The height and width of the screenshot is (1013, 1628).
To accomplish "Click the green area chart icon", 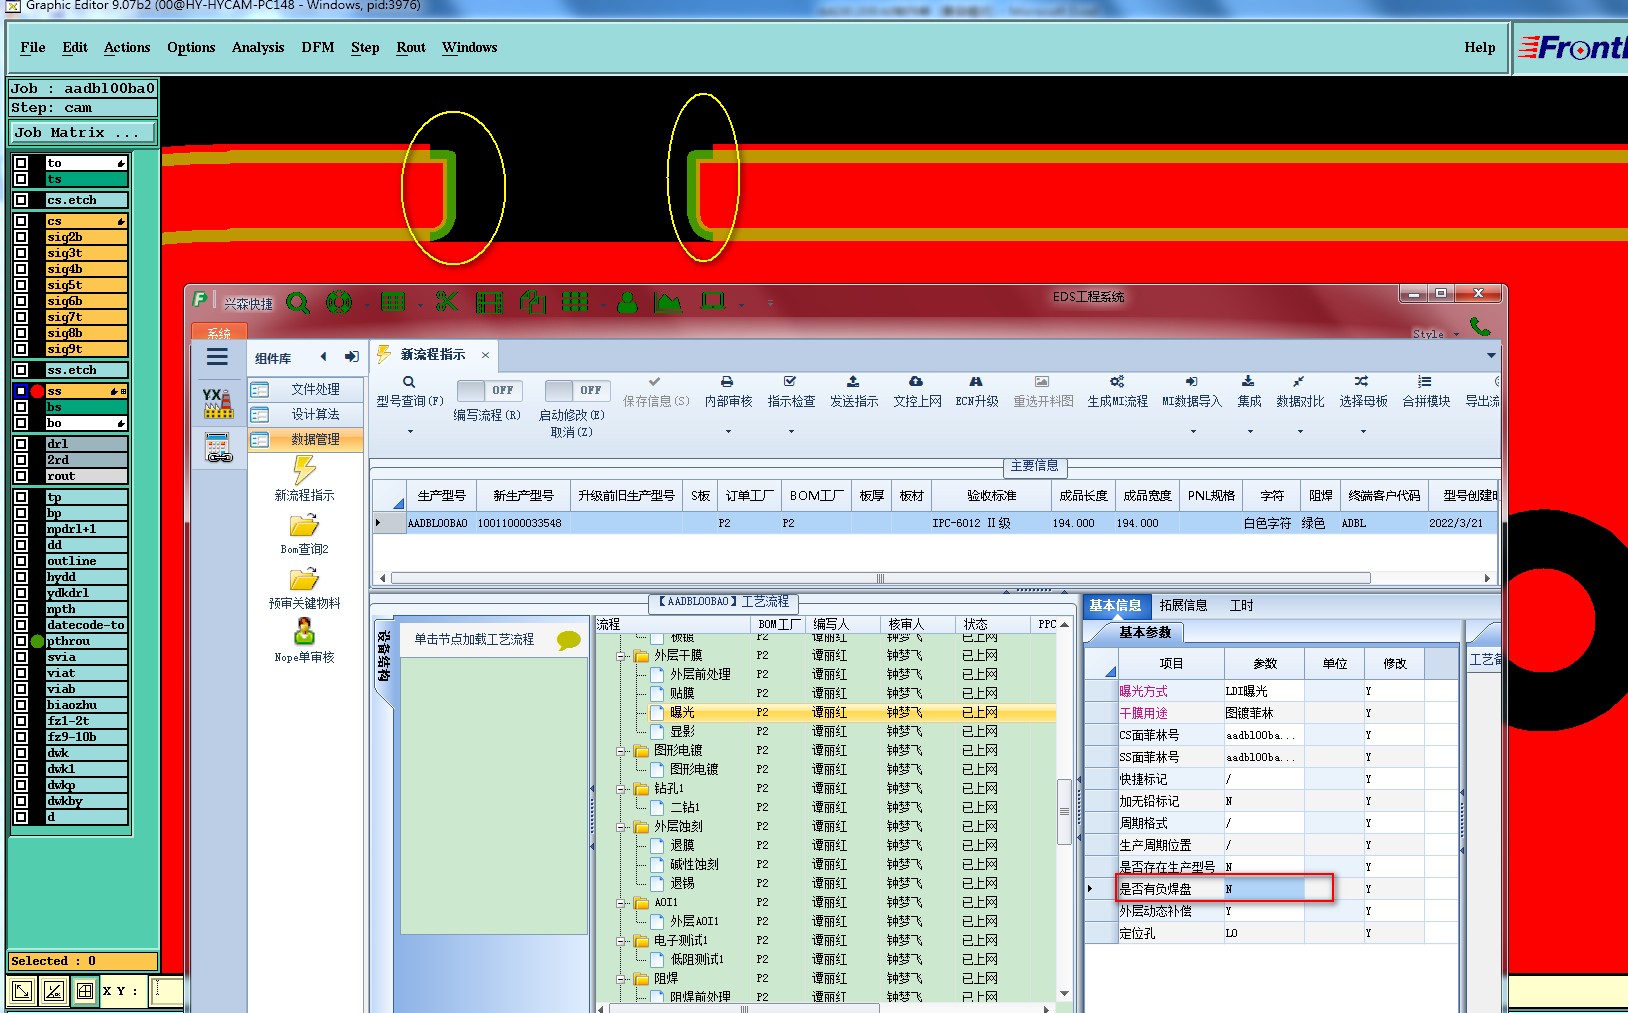I will pyautogui.click(x=668, y=302).
